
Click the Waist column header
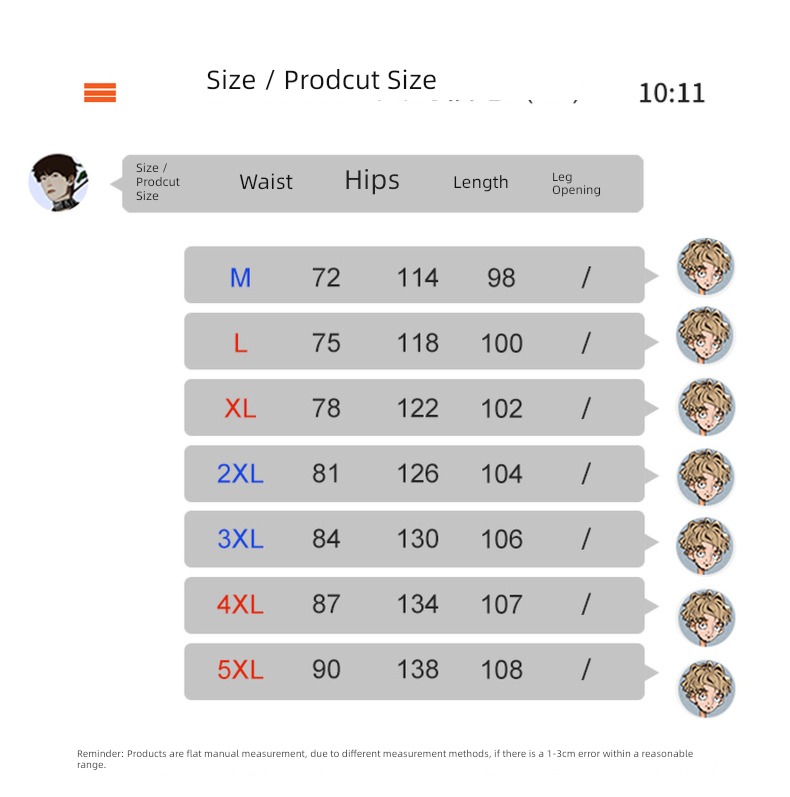(x=266, y=182)
